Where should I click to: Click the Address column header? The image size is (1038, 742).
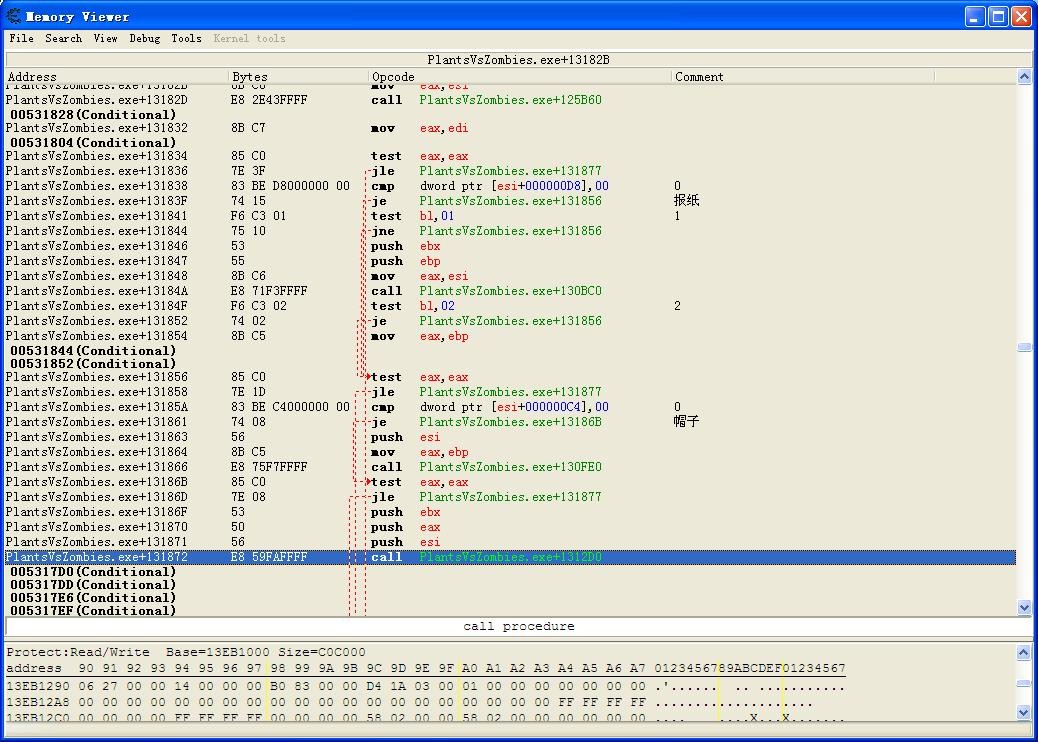(x=117, y=77)
